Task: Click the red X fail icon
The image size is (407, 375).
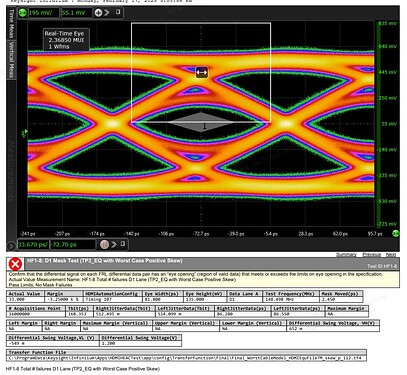Action: coord(15,264)
